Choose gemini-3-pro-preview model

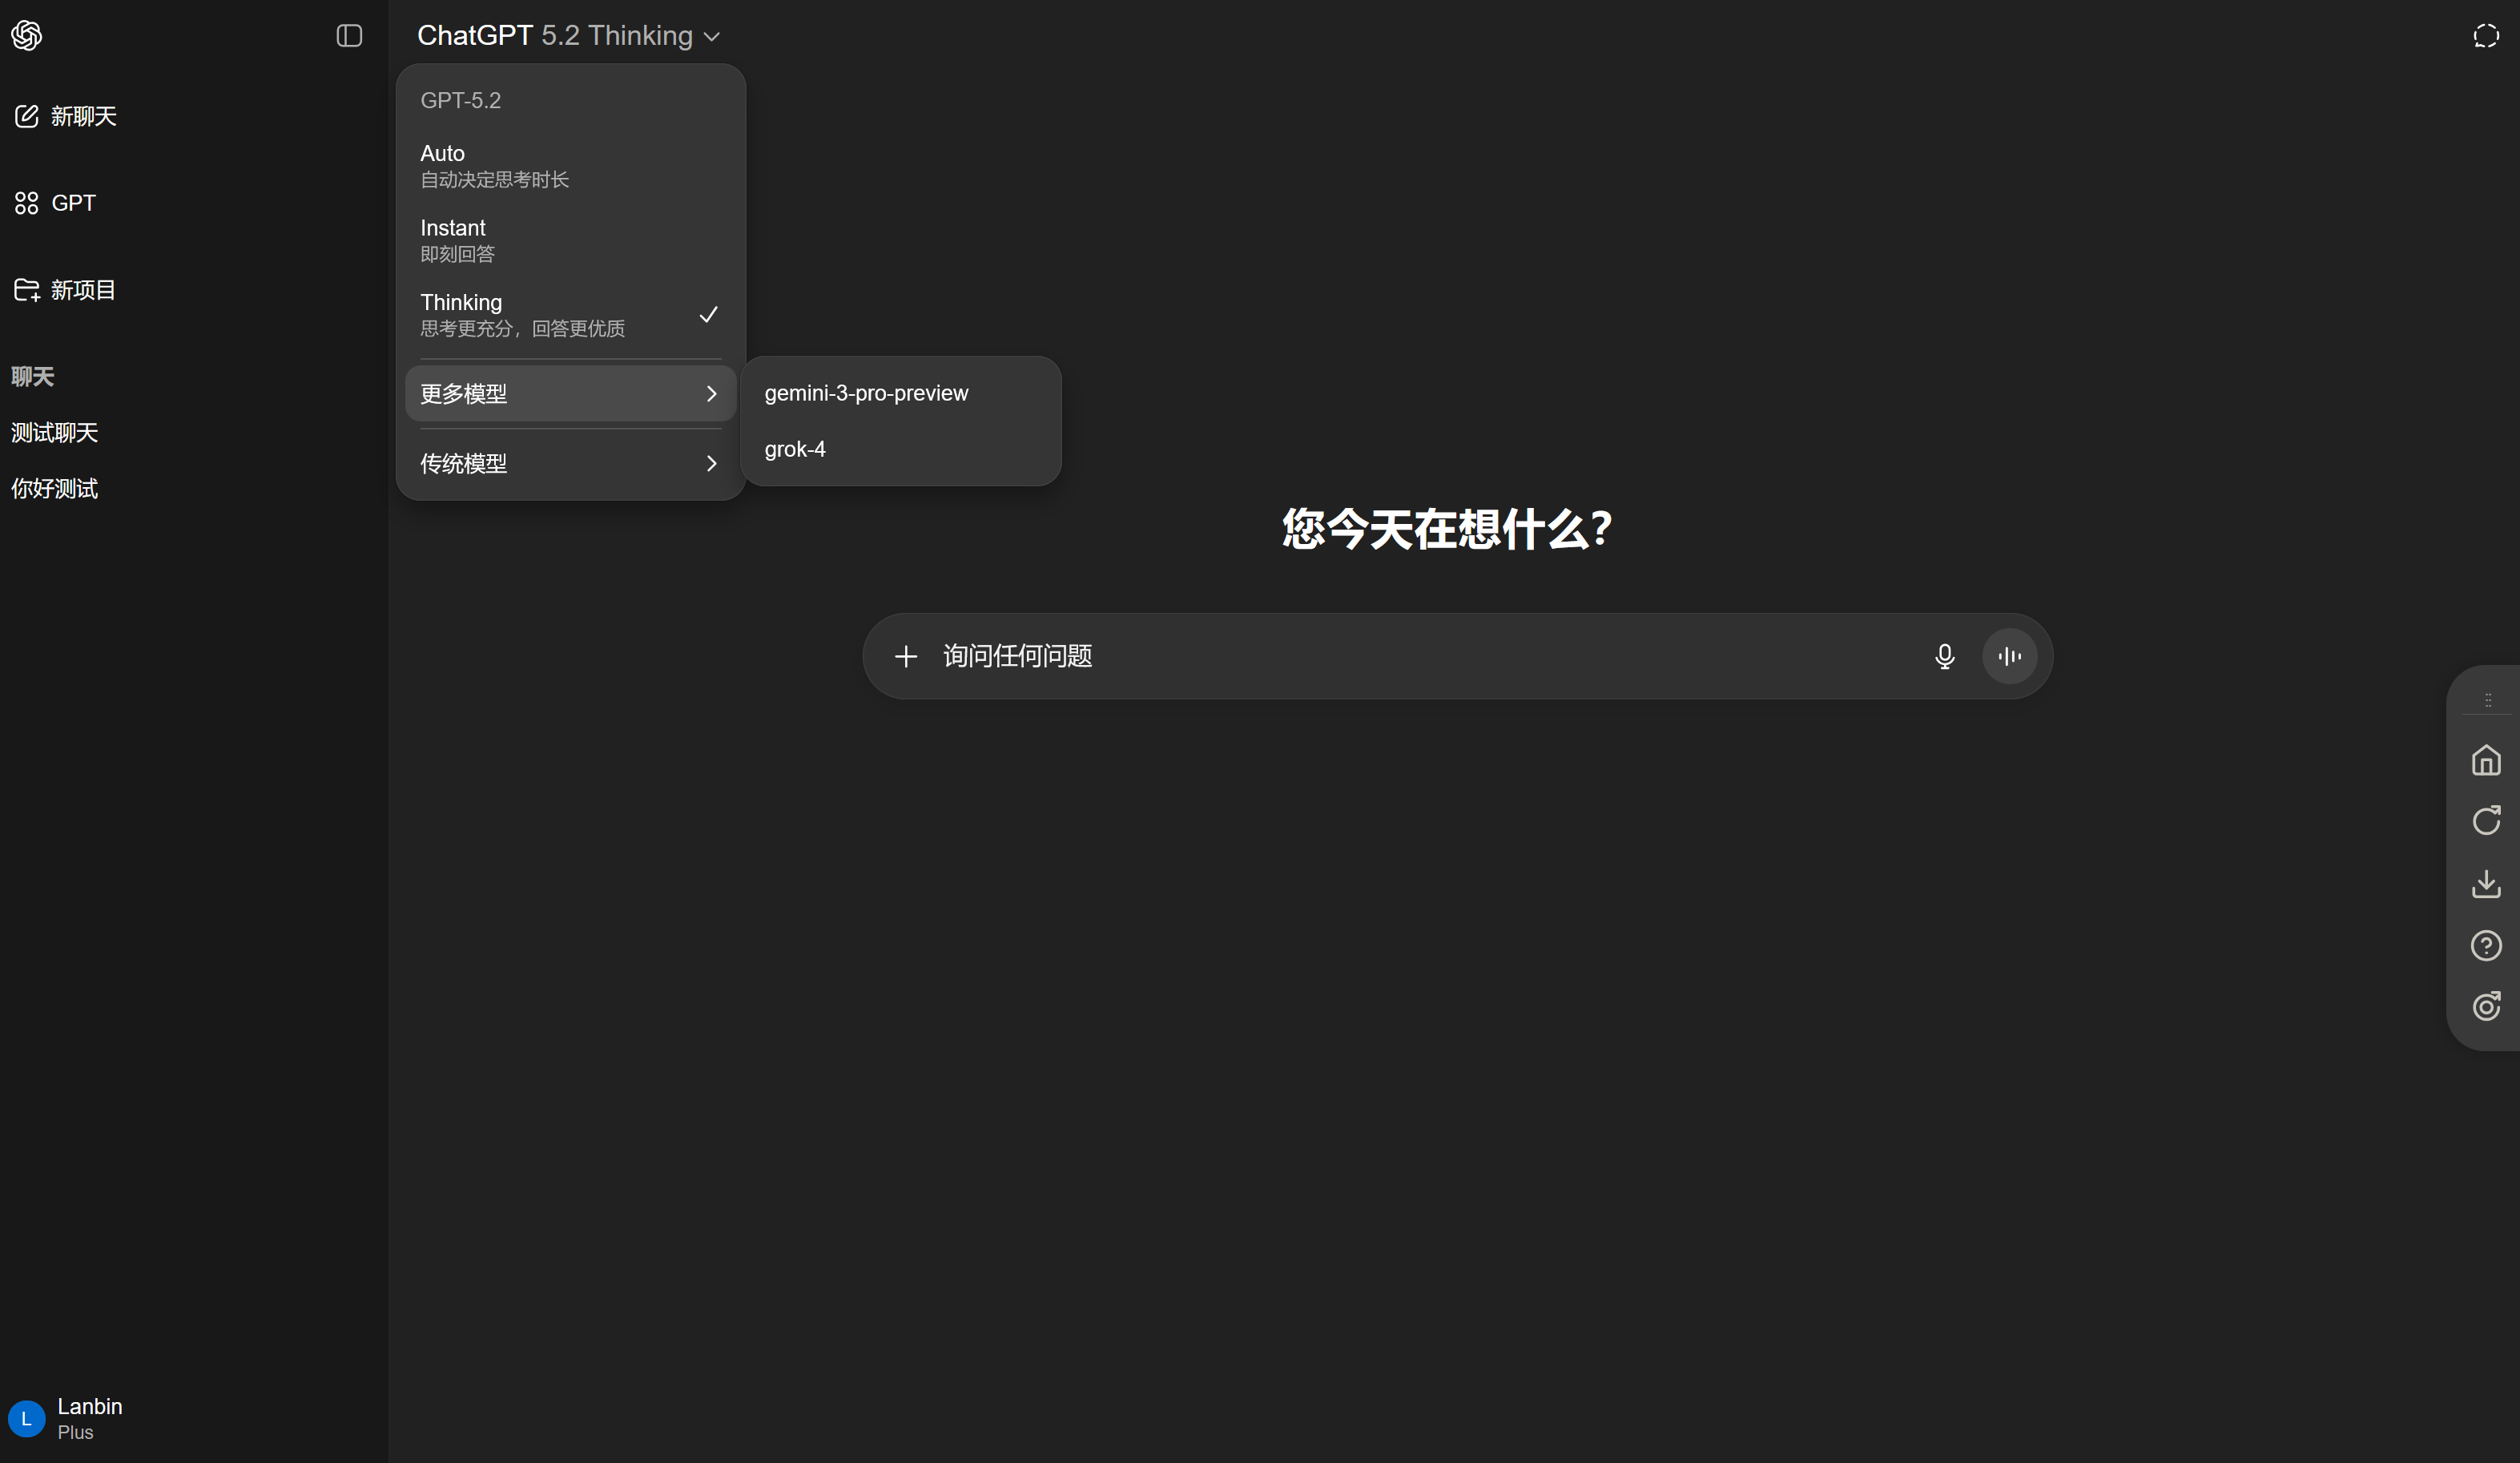[900, 393]
